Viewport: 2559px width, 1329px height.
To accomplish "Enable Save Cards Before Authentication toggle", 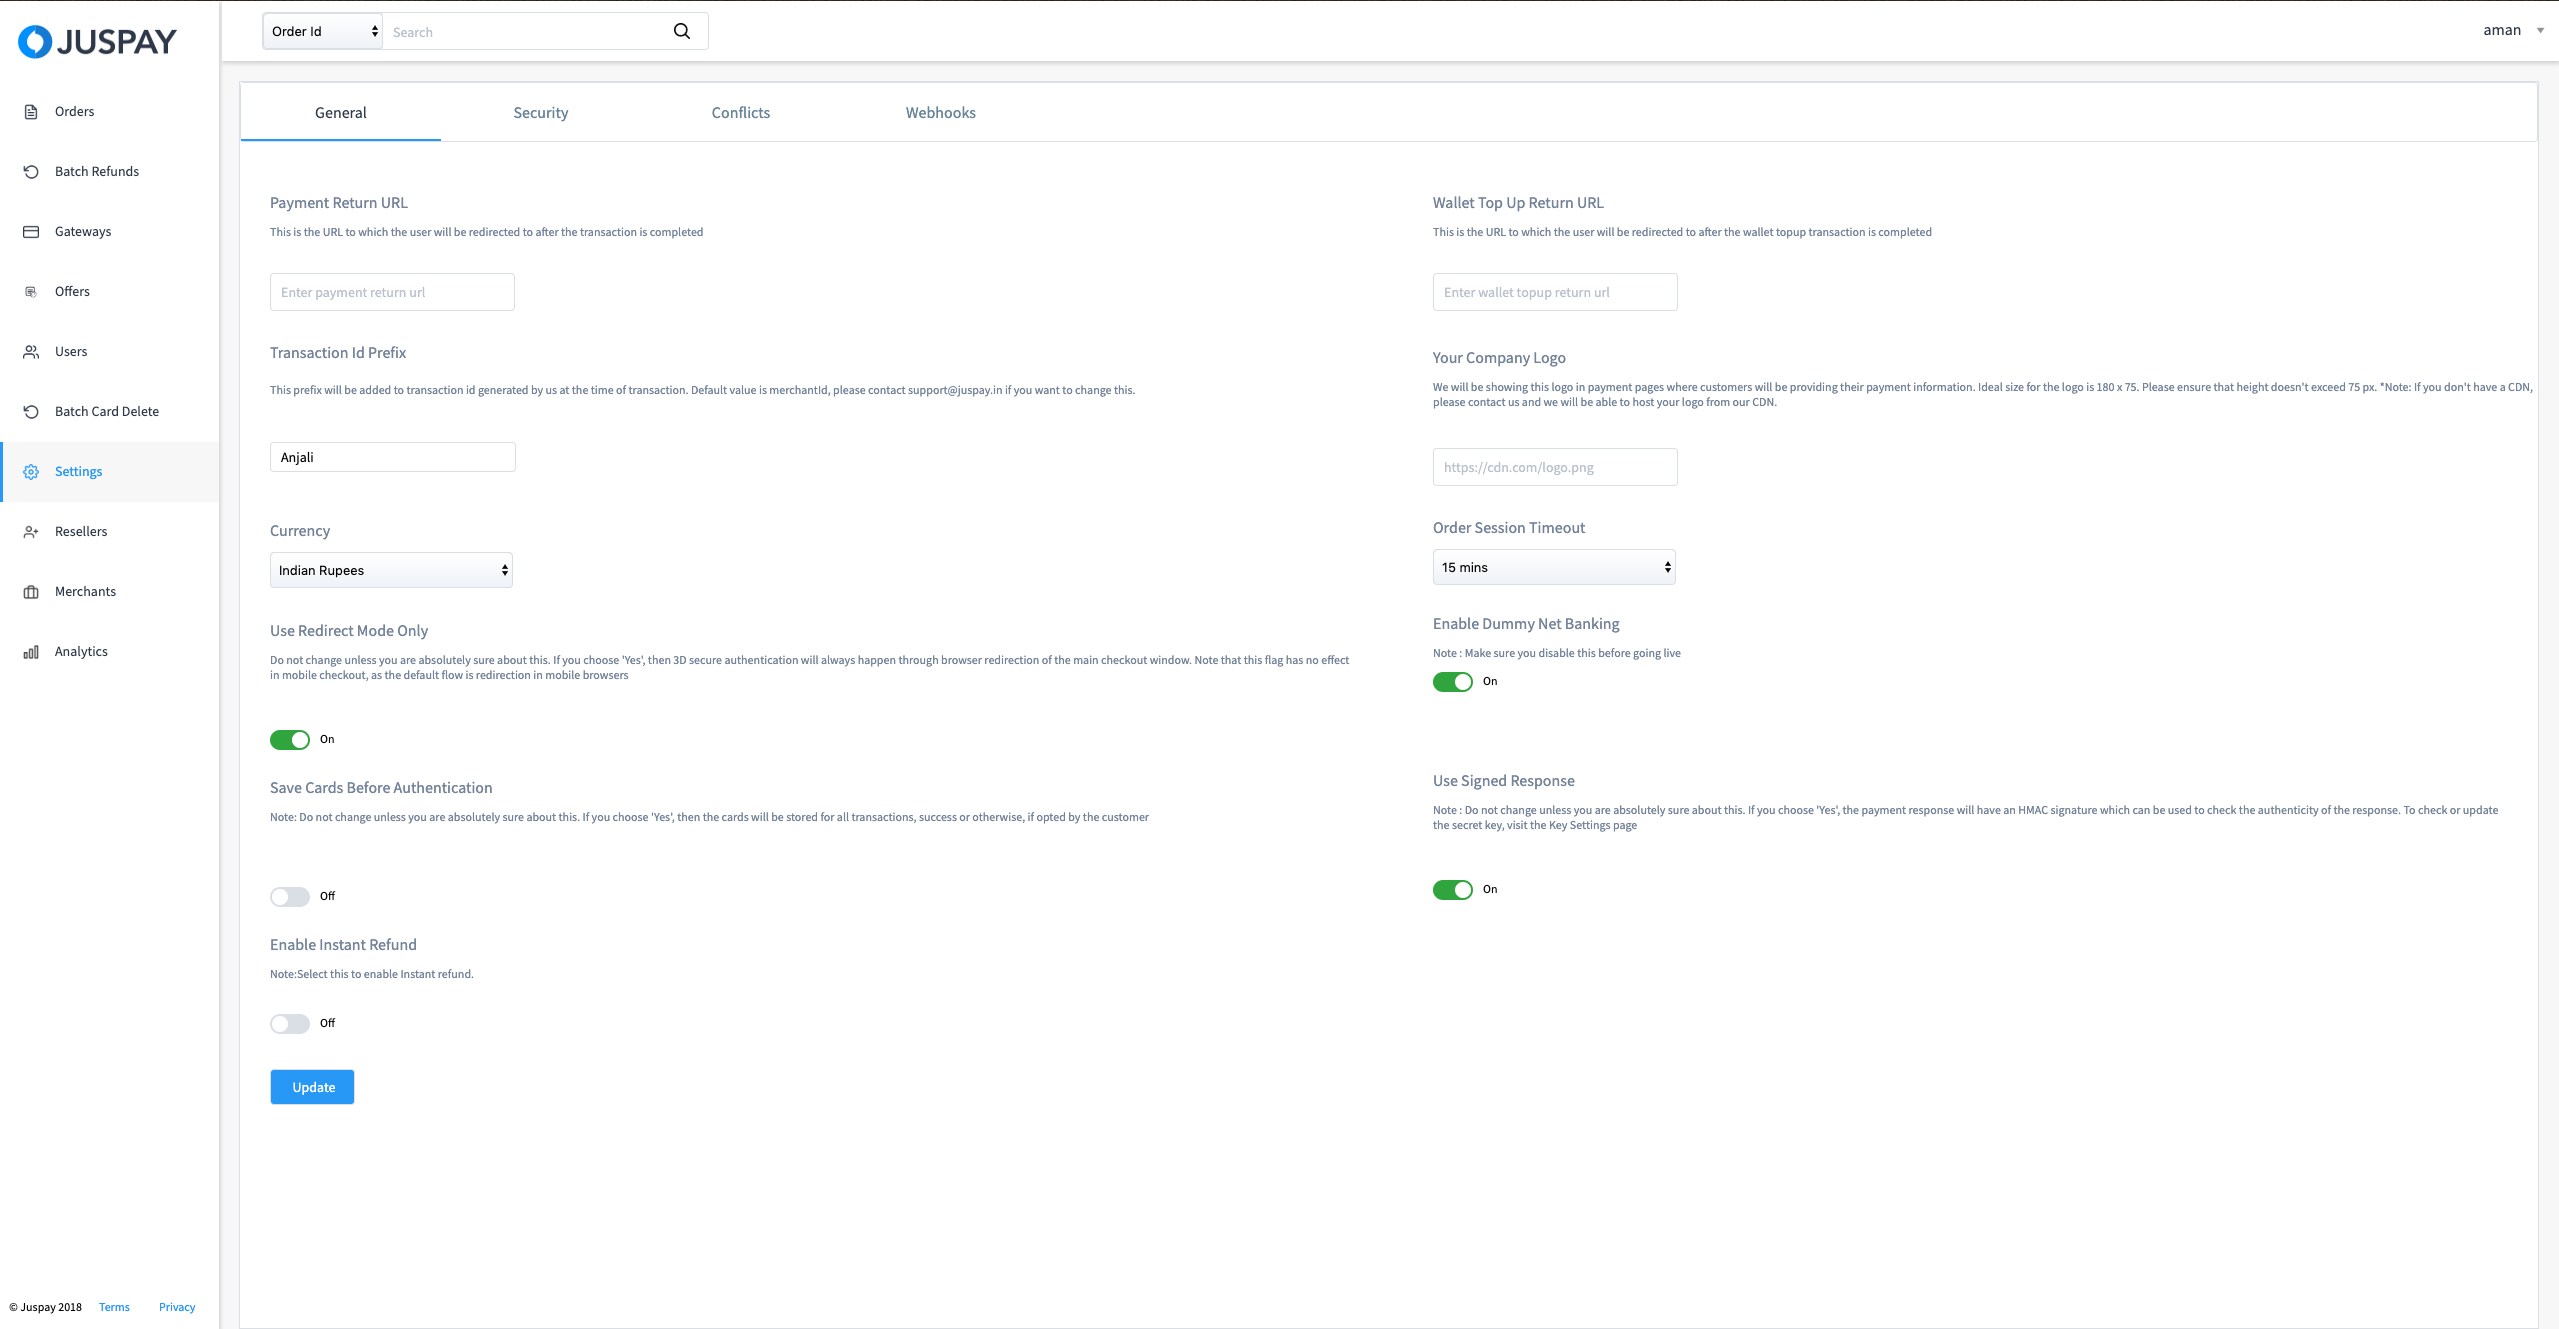I will 290,897.
